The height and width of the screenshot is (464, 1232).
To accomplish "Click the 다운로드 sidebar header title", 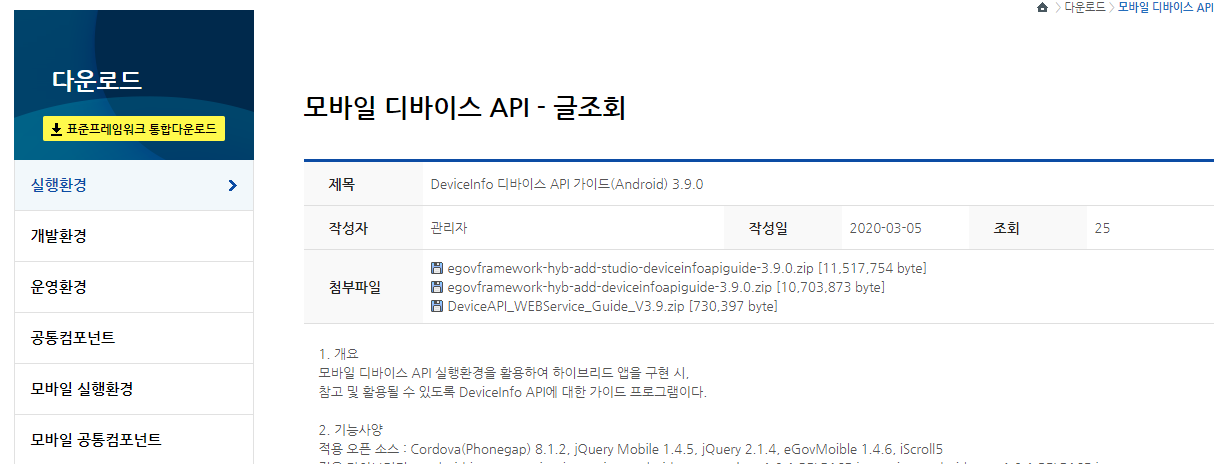I will pos(97,80).
